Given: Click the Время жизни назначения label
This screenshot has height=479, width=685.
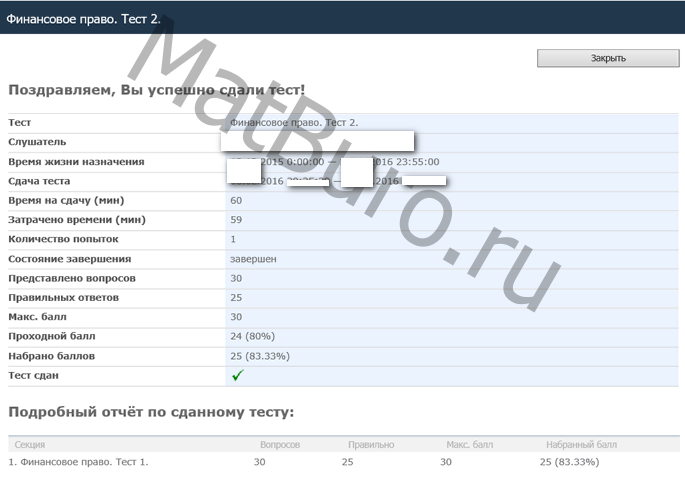Looking at the screenshot, I should pyautogui.click(x=76, y=161).
